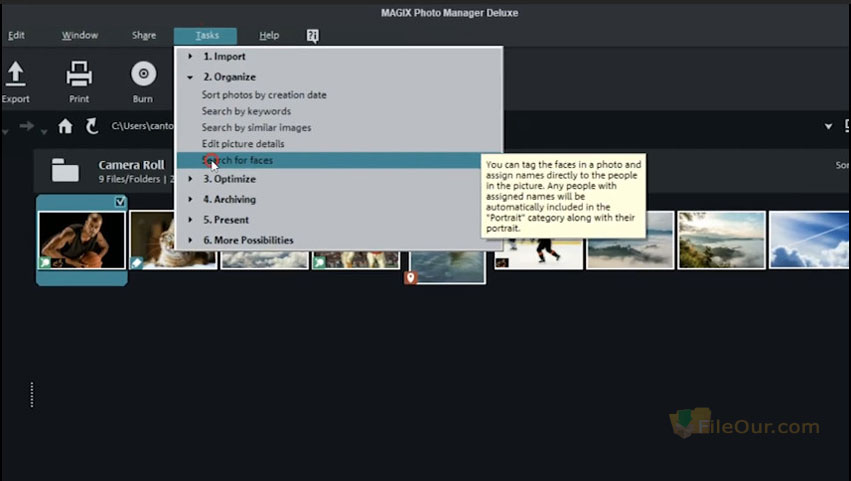Open the Window menu
851x481 pixels.
[80, 35]
